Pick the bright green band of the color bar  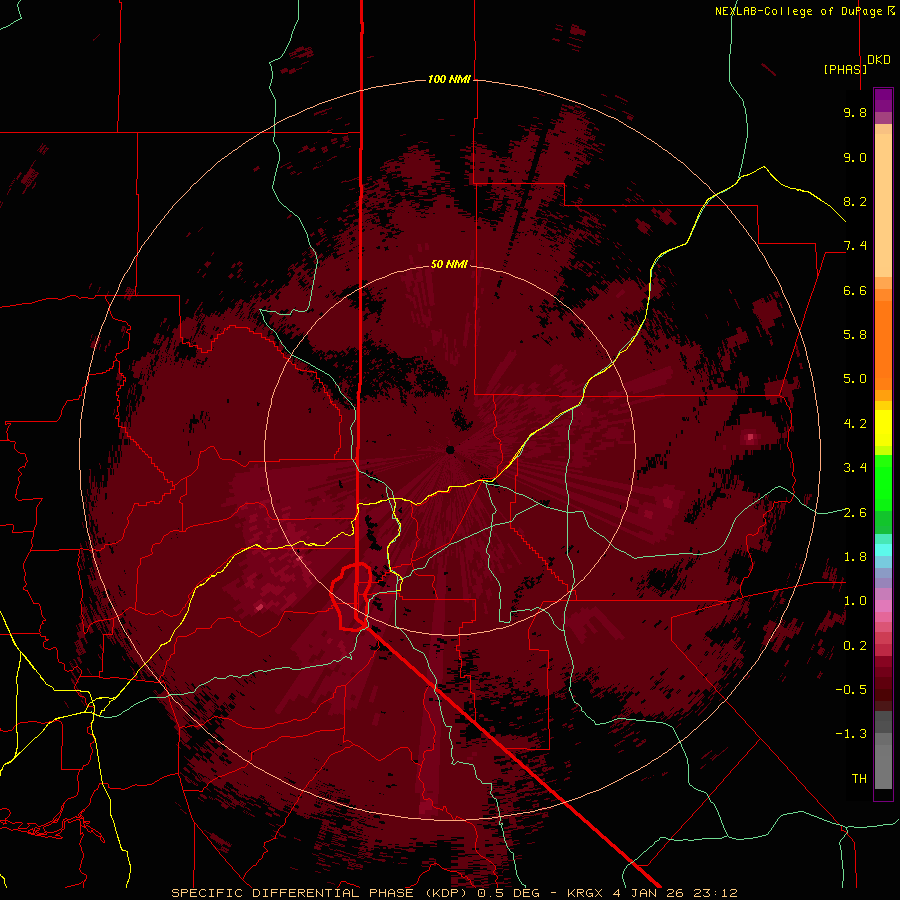[x=883, y=482]
